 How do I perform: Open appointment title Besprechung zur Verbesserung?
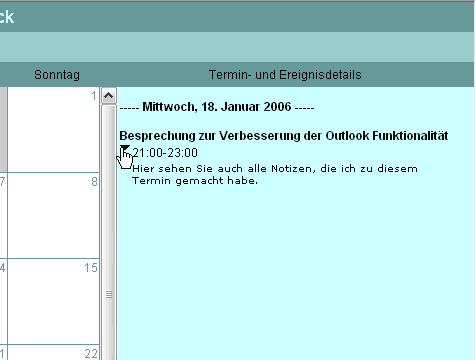(284, 136)
